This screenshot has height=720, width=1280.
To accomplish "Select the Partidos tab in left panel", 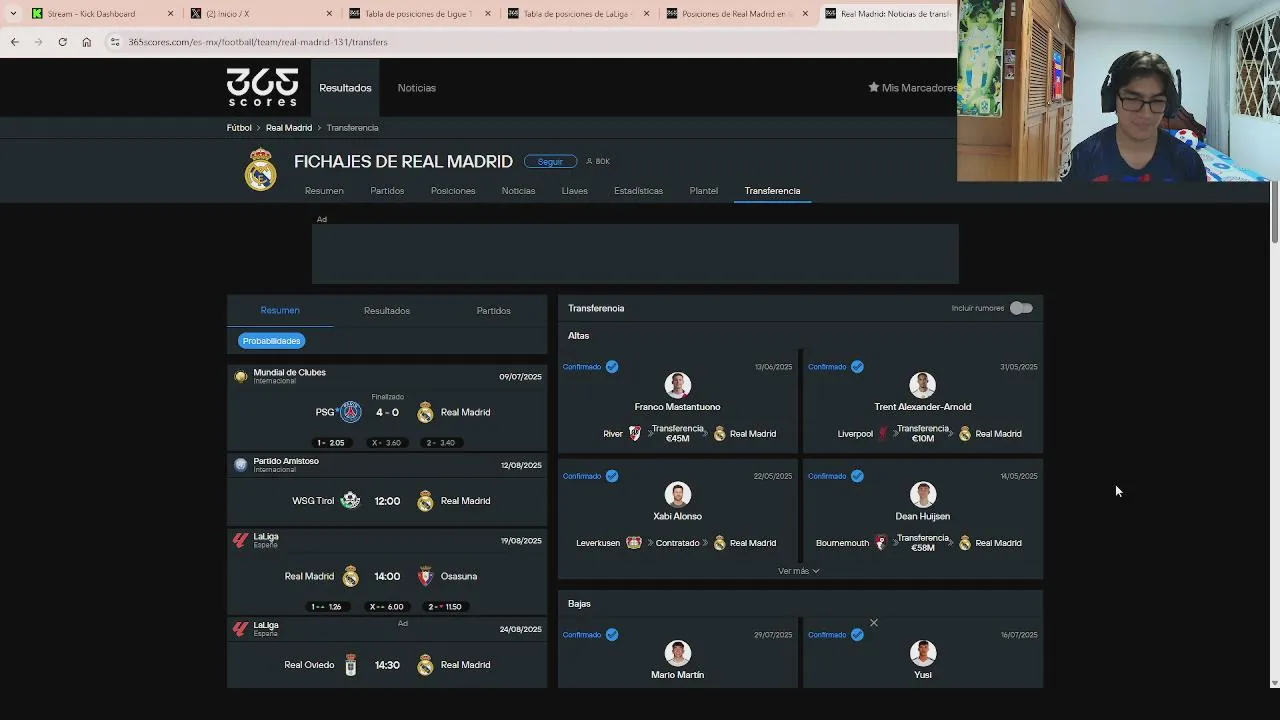I will pyautogui.click(x=493, y=311).
